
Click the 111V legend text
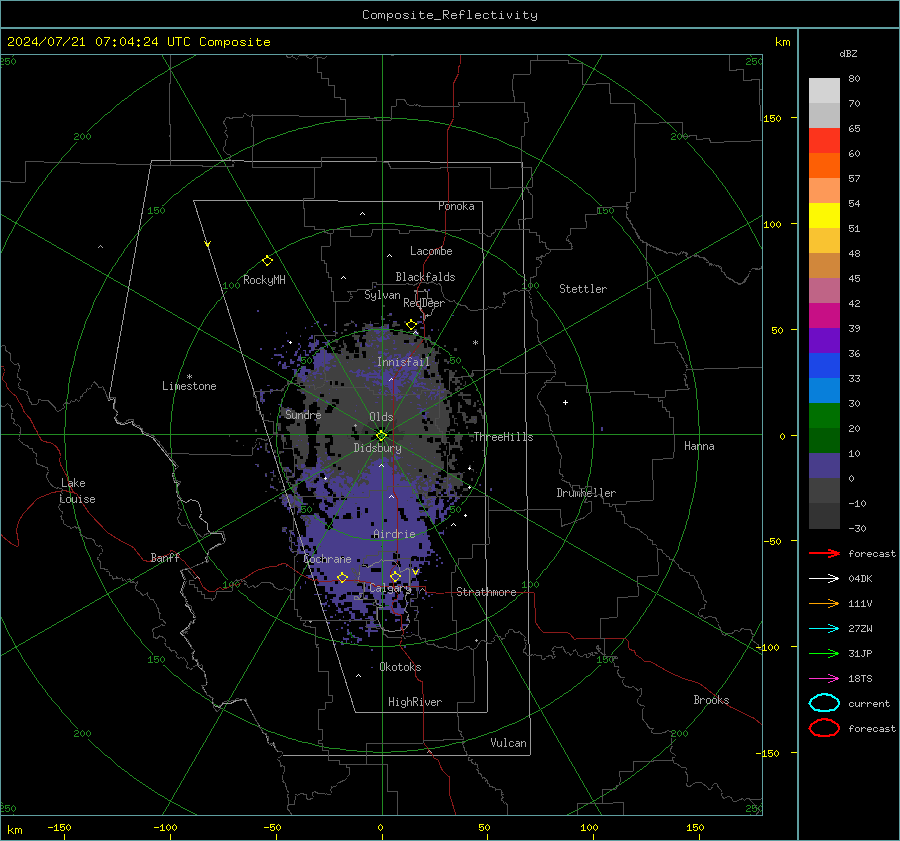click(x=860, y=603)
